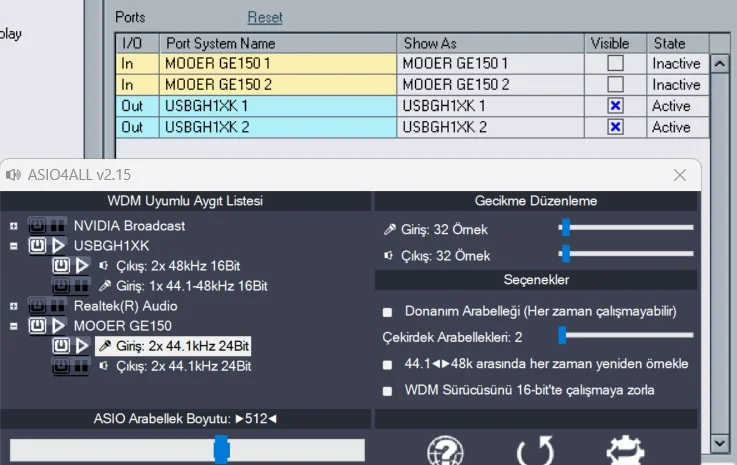Toggle power icon for Çıkış: 2x 48kHz 16Bit
The image size is (737, 465).
(62, 266)
